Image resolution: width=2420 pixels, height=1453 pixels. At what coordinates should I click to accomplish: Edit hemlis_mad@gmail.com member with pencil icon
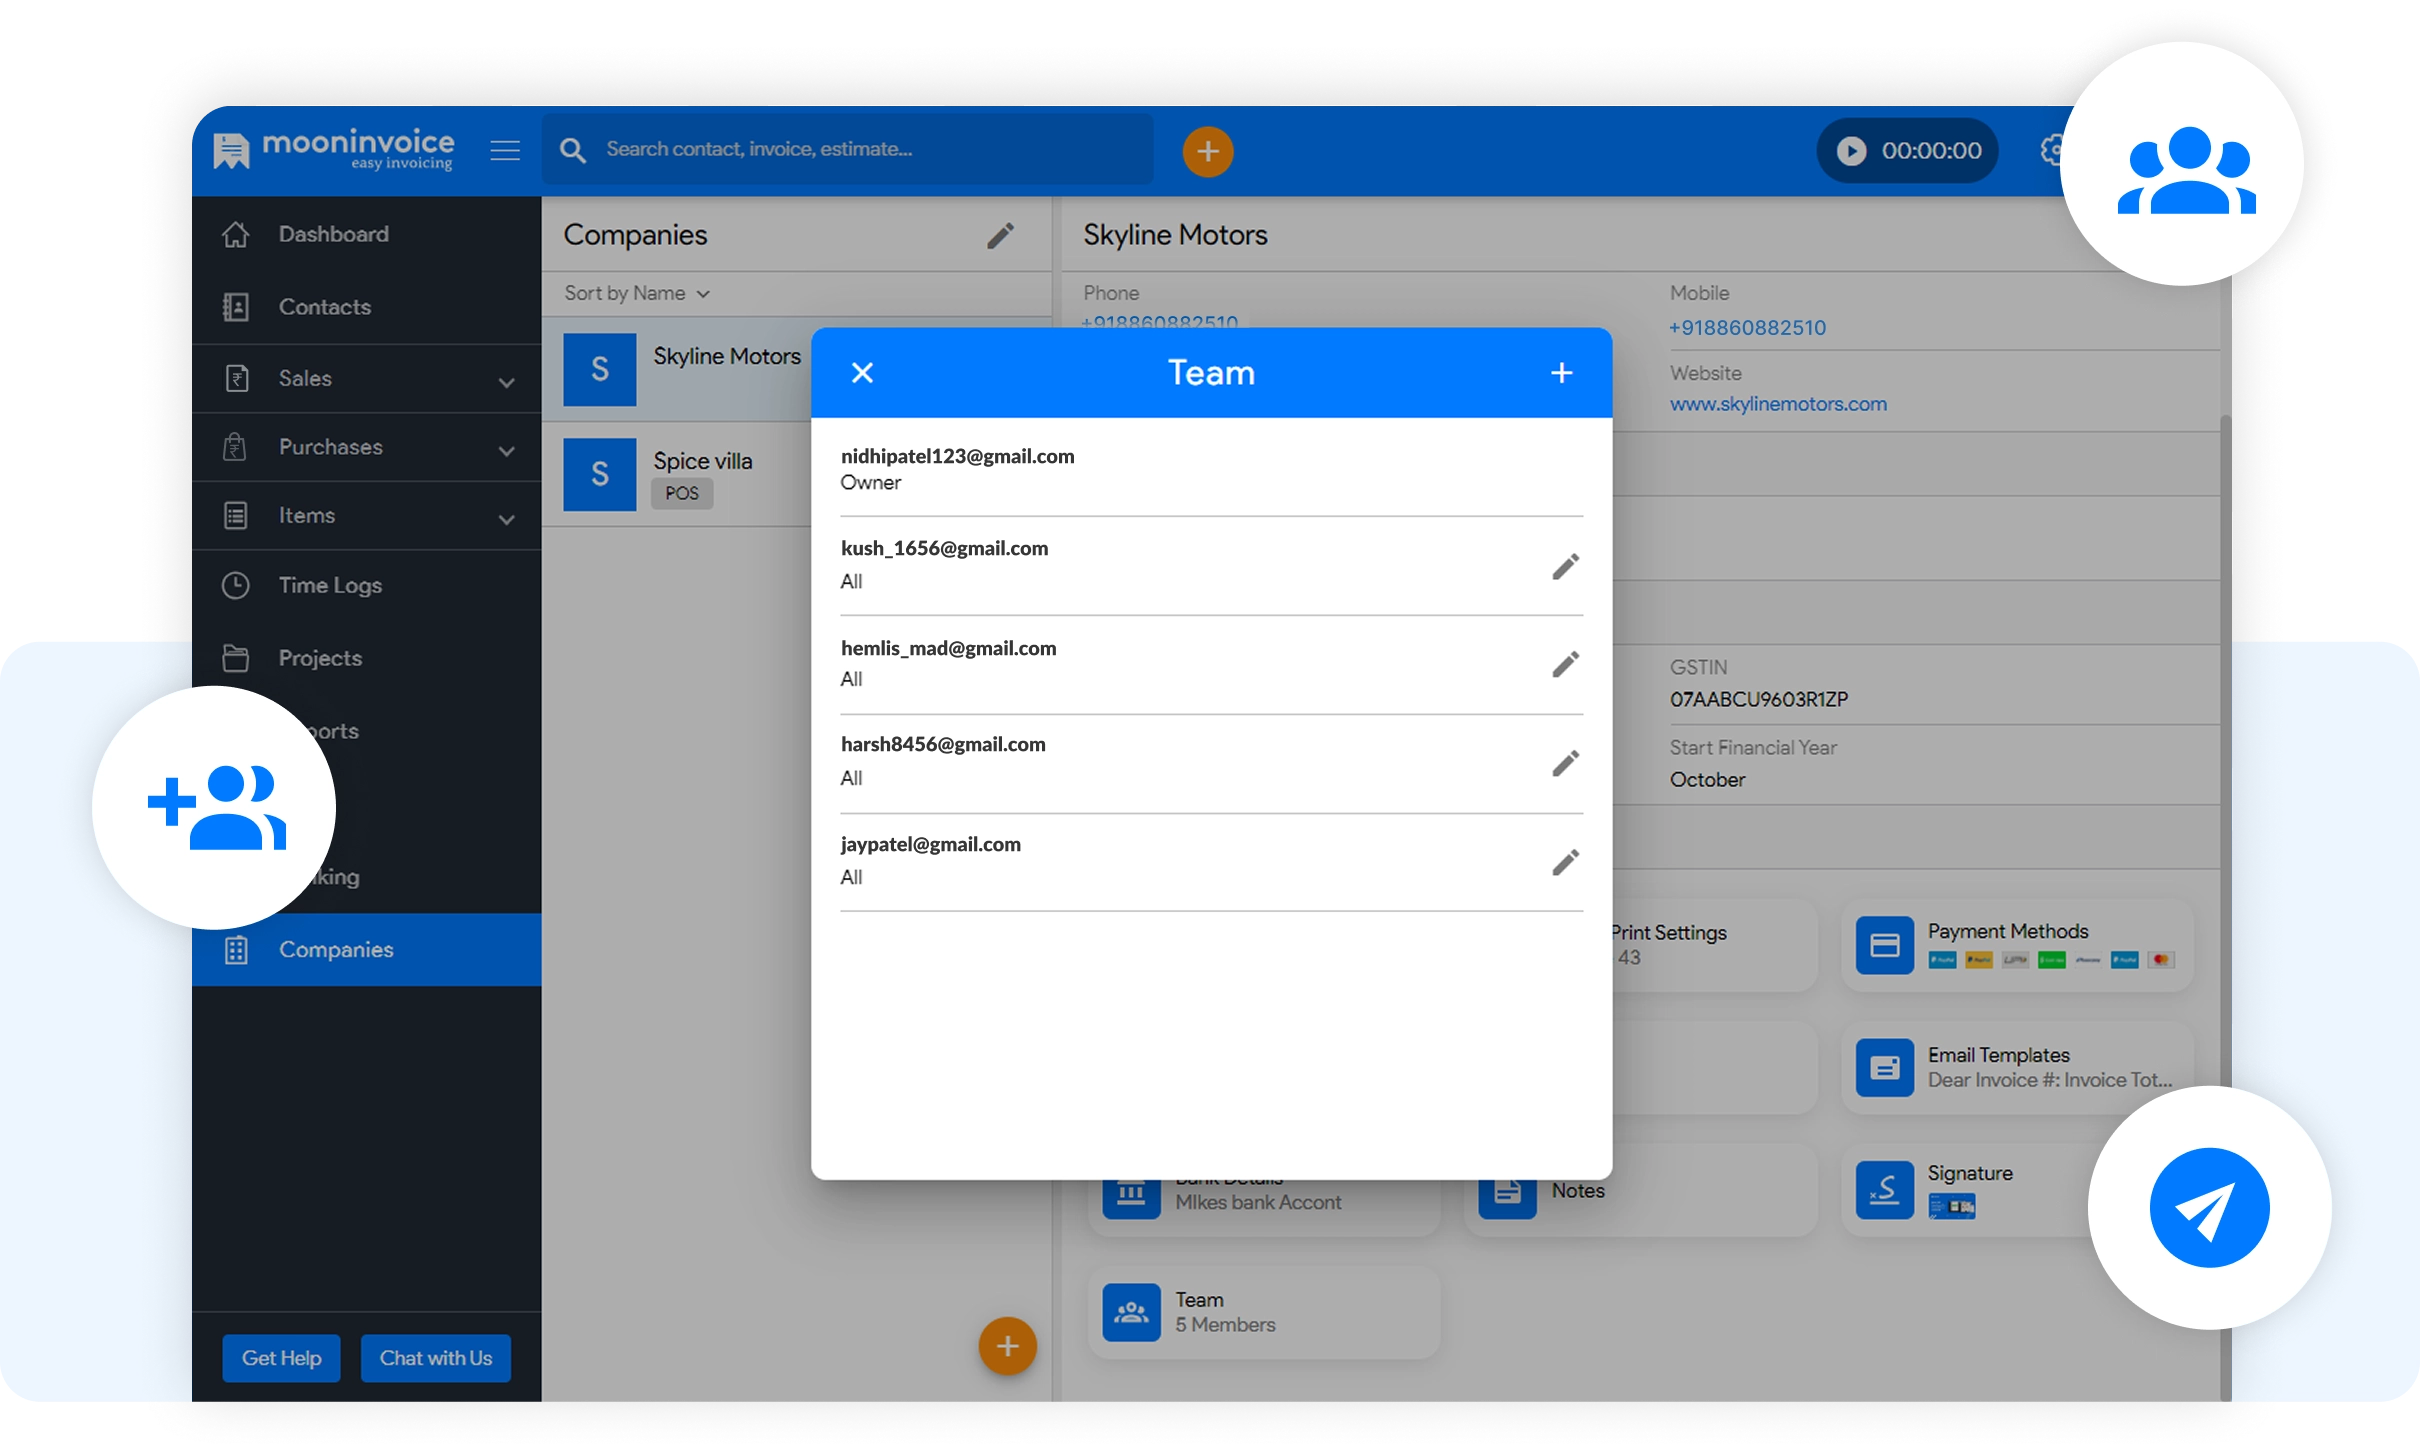pos(1565,664)
